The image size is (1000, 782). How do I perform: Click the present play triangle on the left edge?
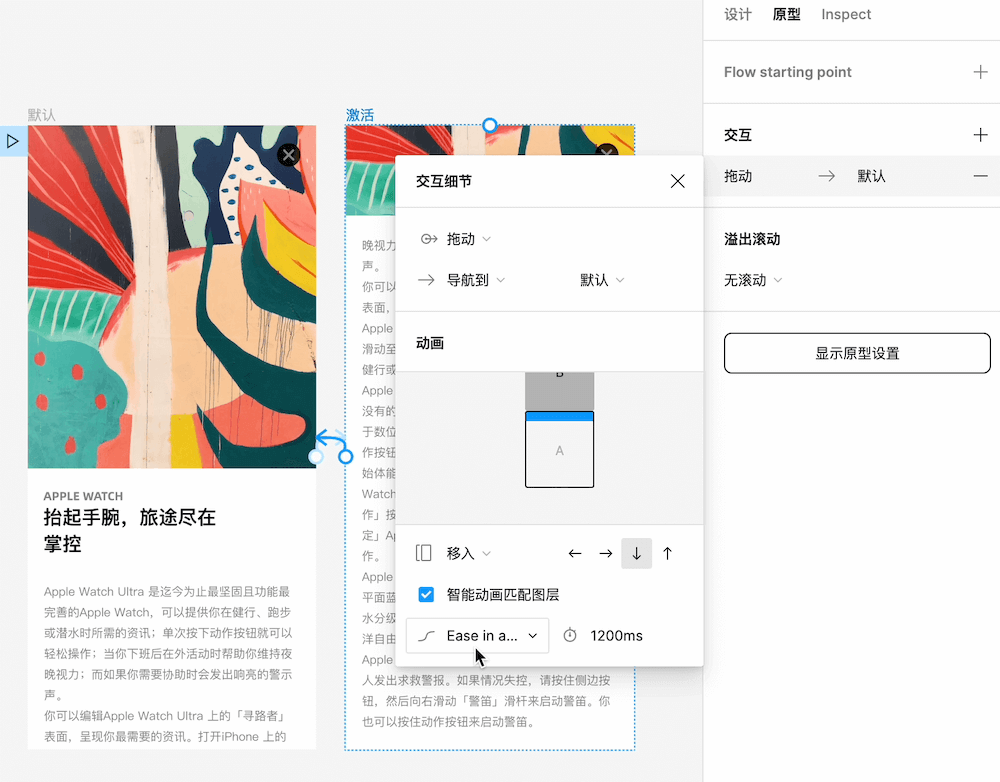pos(14,141)
